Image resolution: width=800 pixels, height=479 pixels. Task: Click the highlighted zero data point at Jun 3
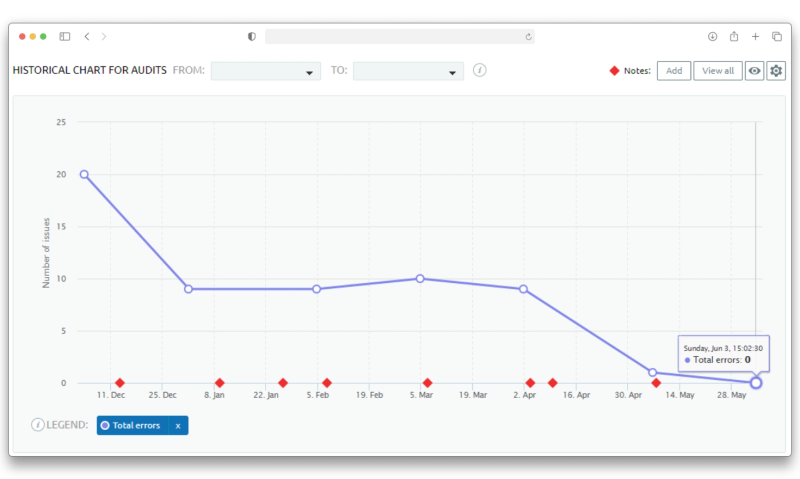[x=756, y=383]
